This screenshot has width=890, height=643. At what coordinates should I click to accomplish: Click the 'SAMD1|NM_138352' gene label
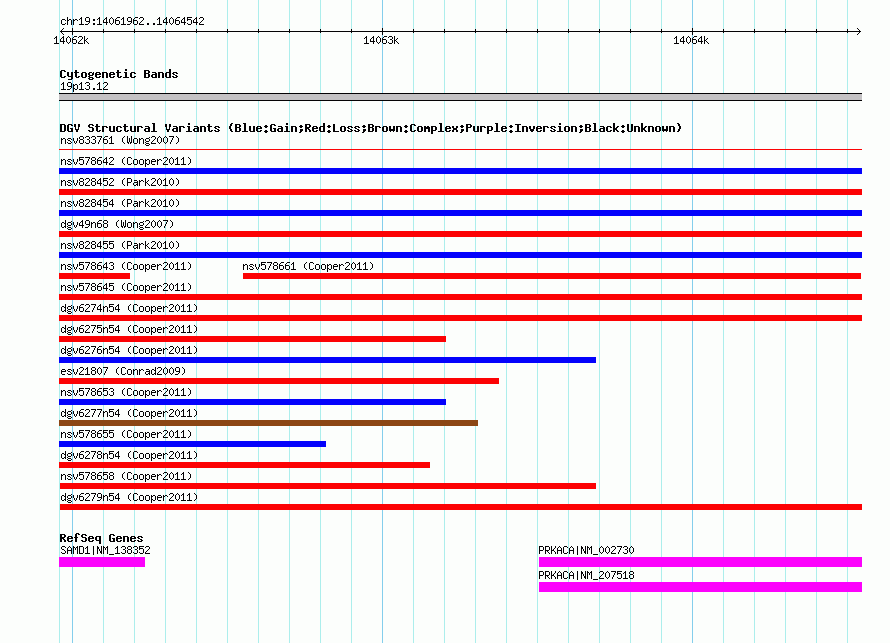[x=105, y=550]
